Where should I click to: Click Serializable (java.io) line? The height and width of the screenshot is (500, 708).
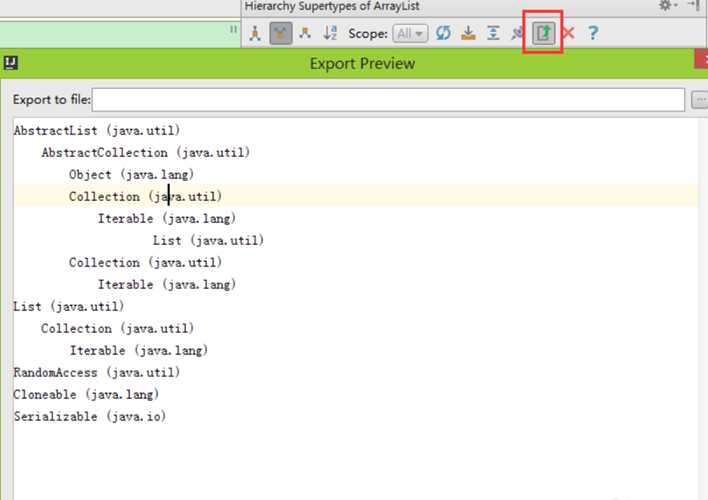pyautogui.click(x=90, y=416)
